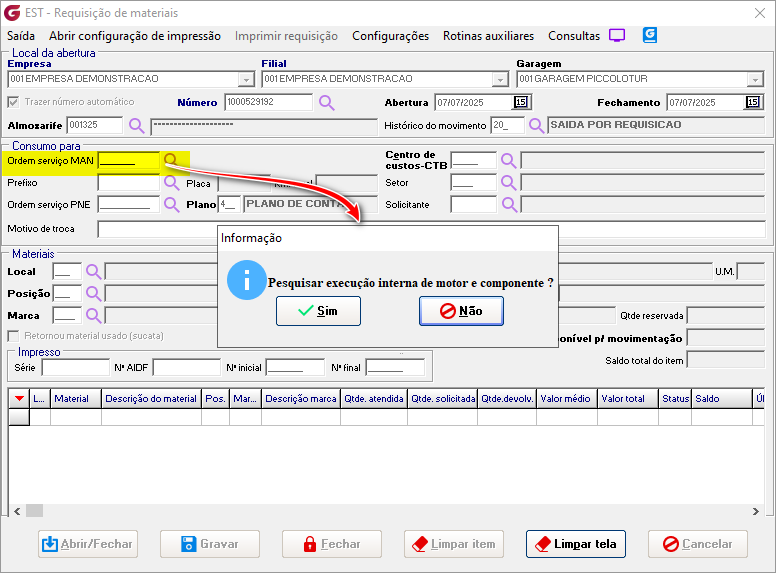Click Prefixo search magnifier icon
The height and width of the screenshot is (573, 776).
(x=171, y=183)
